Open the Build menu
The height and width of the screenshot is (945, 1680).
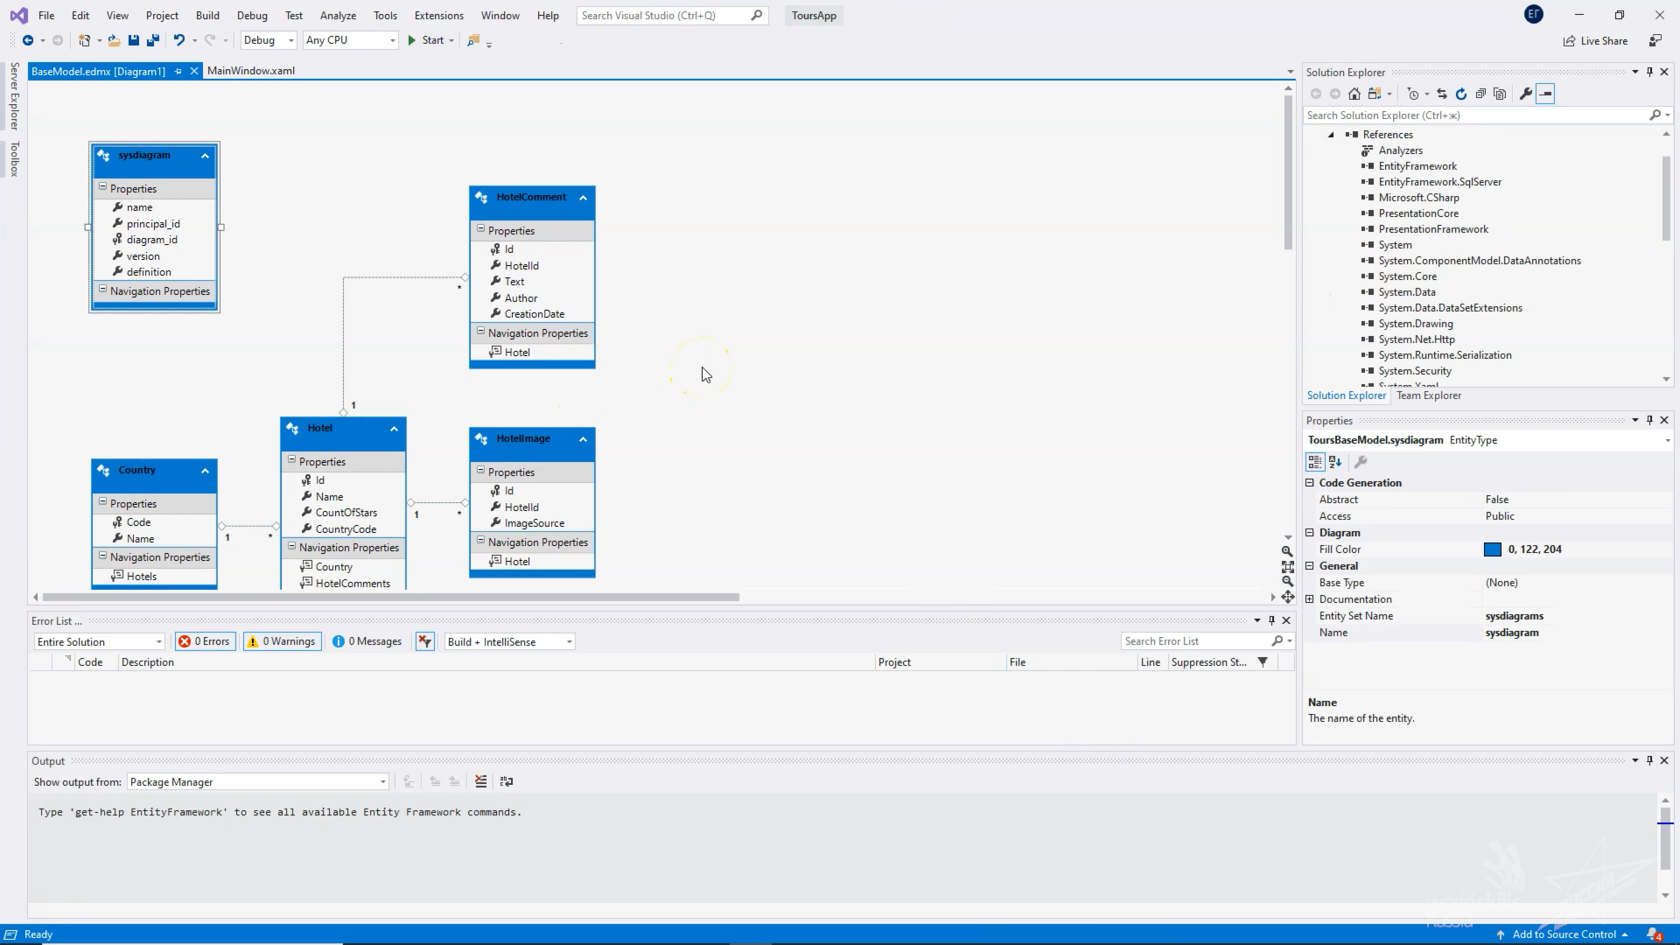tap(207, 15)
